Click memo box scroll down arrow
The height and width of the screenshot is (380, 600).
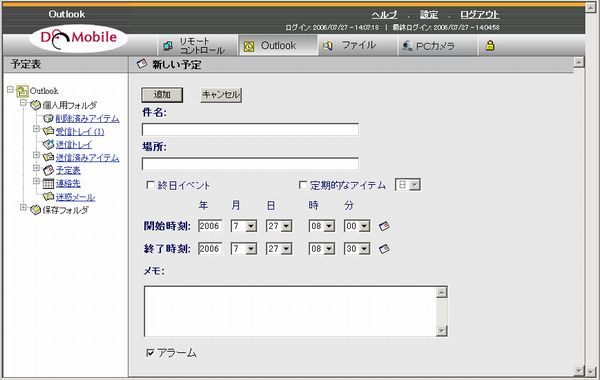click(x=442, y=331)
